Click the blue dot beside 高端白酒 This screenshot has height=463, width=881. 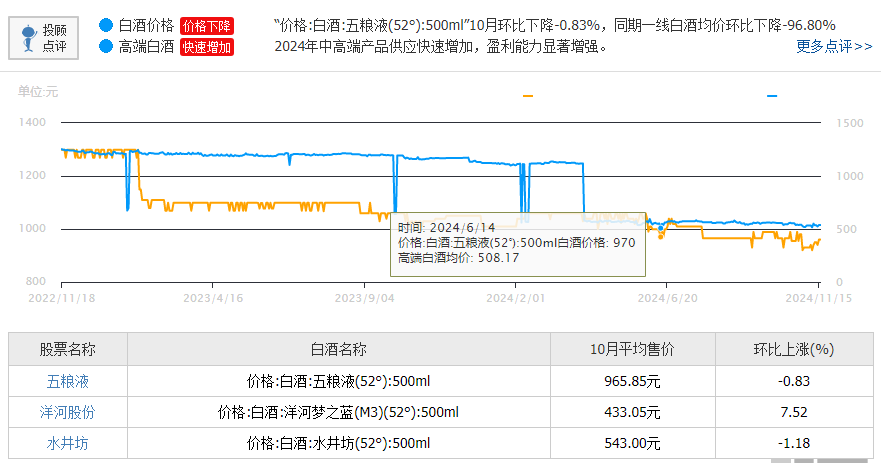click(x=106, y=46)
